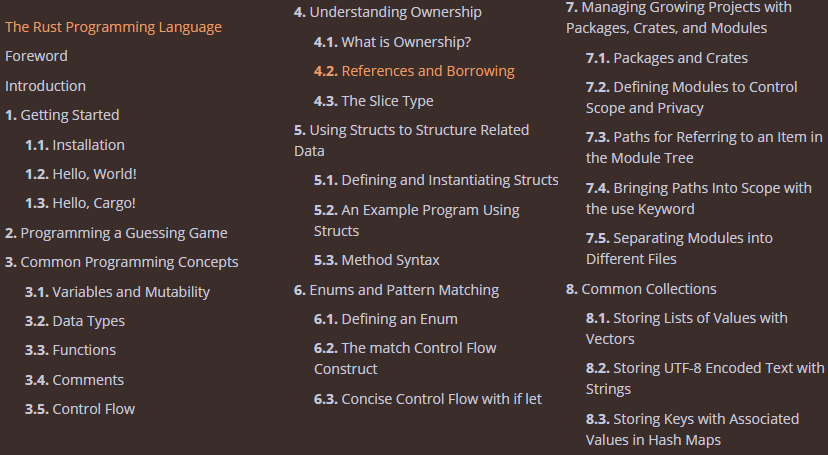Open 5.3 Method Syntax section
This screenshot has width=828, height=455.
(x=377, y=260)
